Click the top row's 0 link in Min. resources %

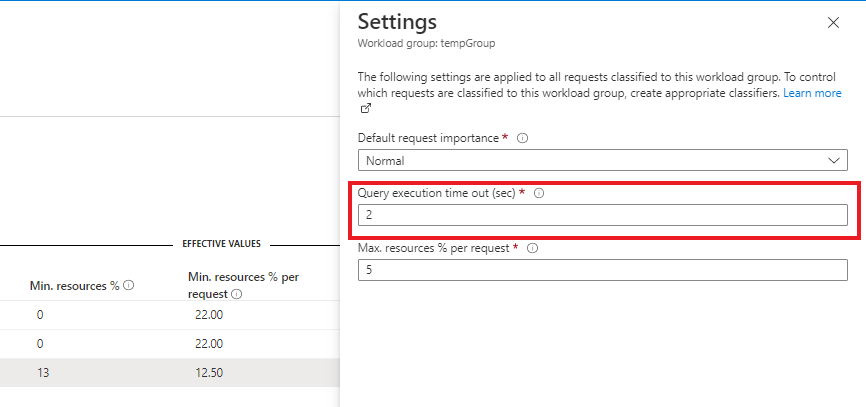(x=40, y=315)
